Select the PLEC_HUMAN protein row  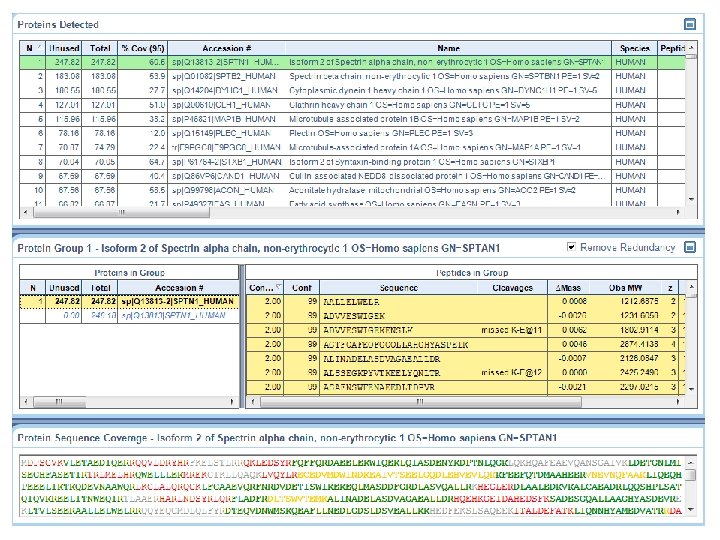pyautogui.click(x=352, y=133)
